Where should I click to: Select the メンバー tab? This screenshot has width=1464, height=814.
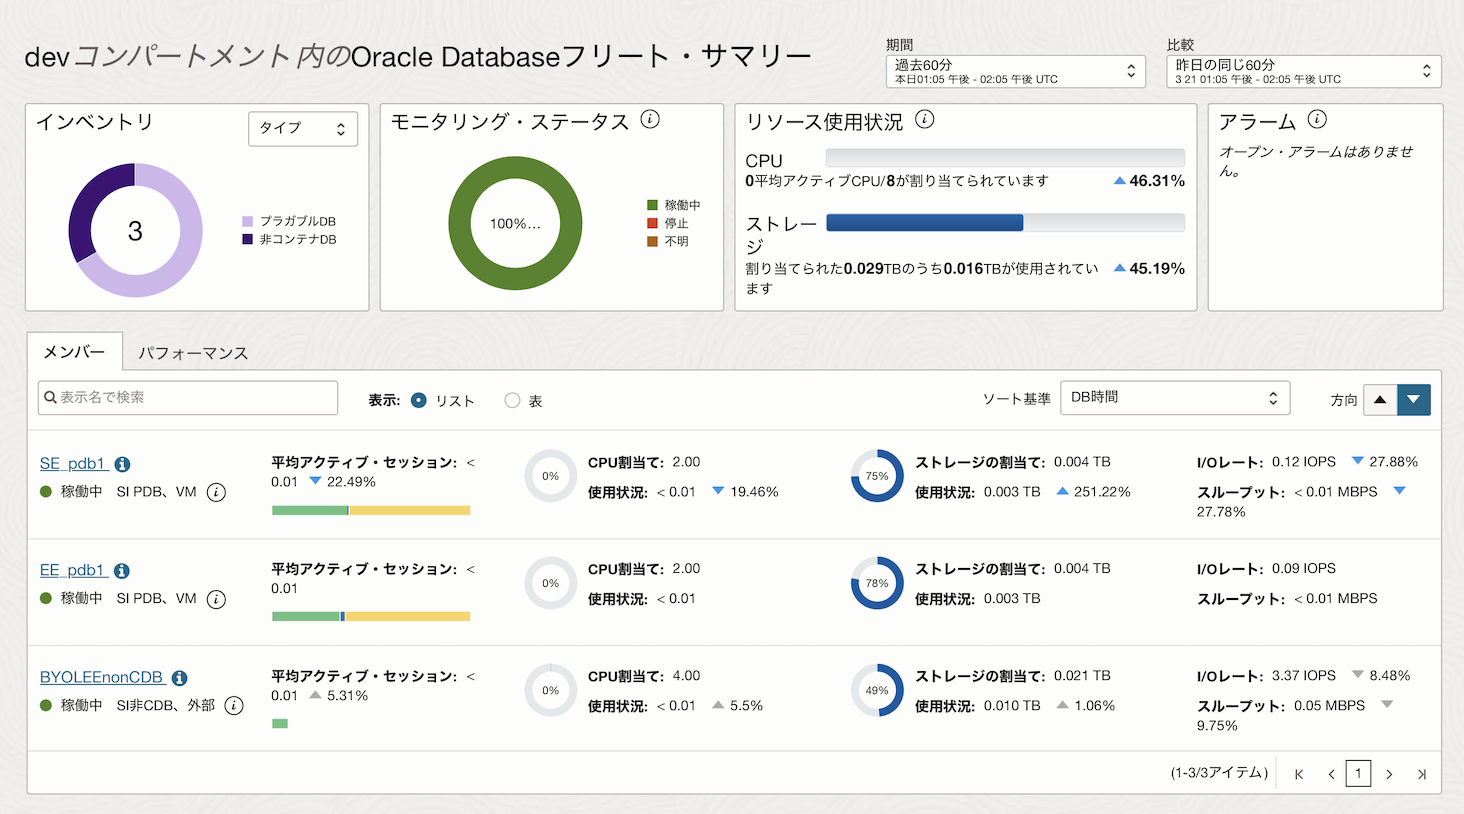point(74,352)
